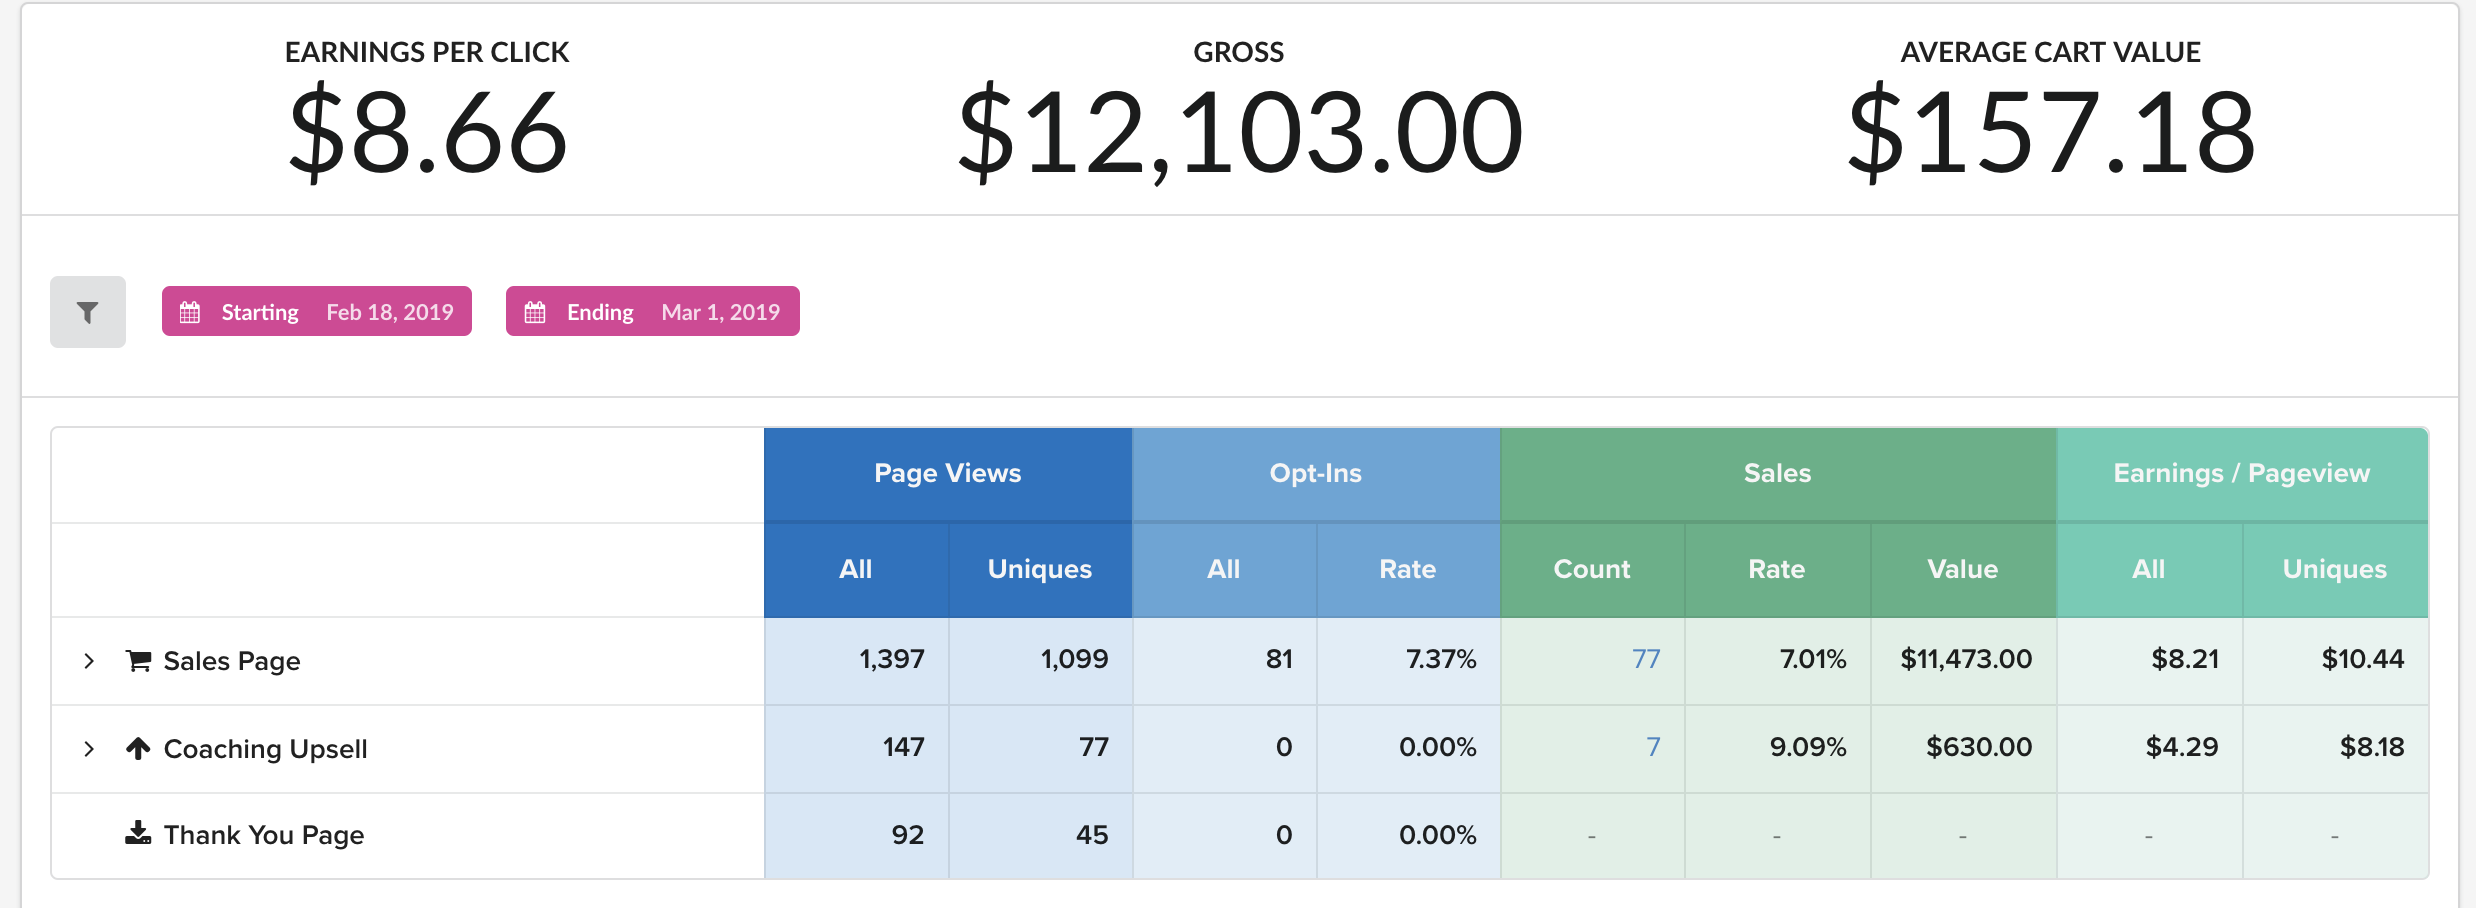This screenshot has width=2476, height=908.
Task: Open the filter funnel button
Action: click(88, 312)
